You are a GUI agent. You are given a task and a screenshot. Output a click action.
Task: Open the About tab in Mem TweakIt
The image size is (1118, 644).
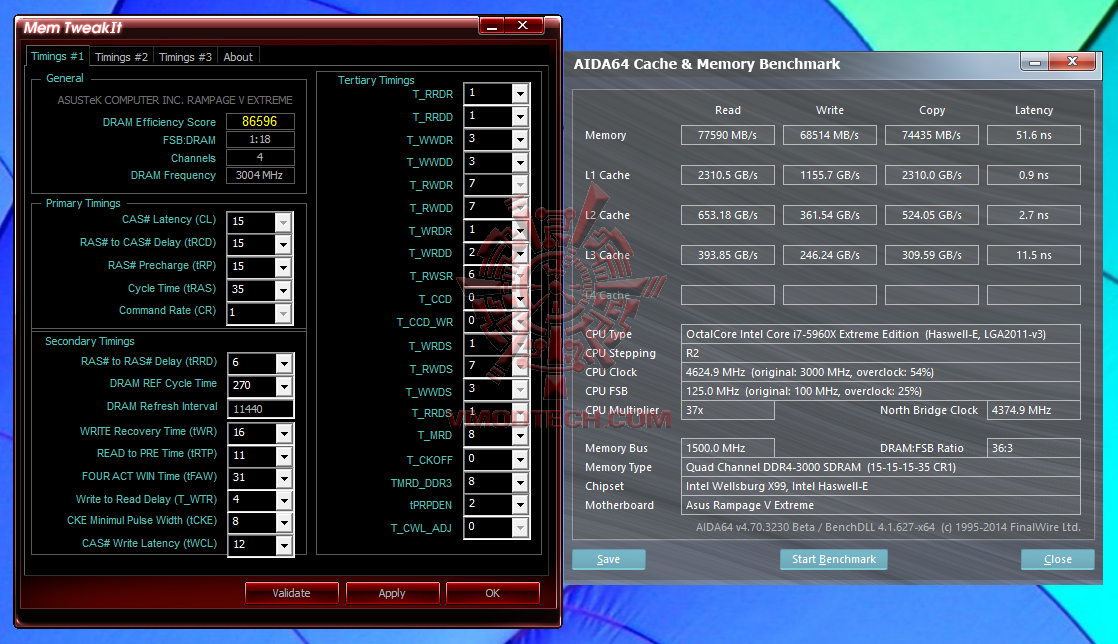coord(238,57)
